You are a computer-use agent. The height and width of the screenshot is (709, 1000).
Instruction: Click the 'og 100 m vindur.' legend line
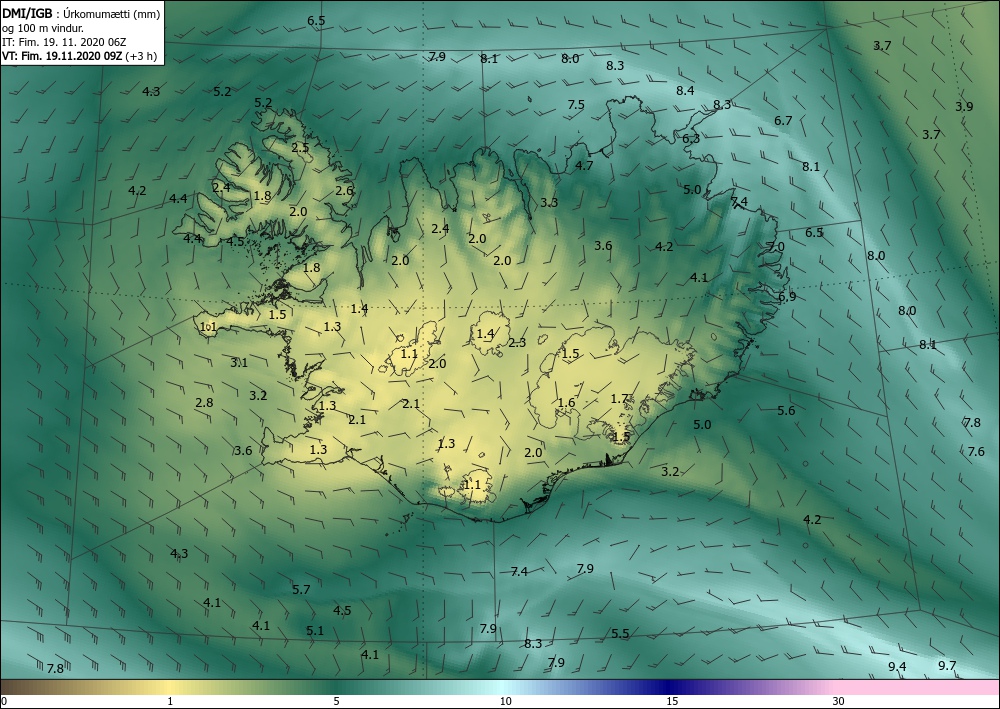43,28
